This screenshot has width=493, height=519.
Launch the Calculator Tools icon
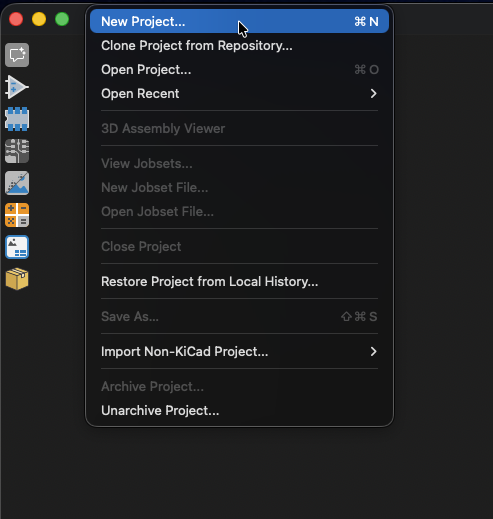(17, 215)
